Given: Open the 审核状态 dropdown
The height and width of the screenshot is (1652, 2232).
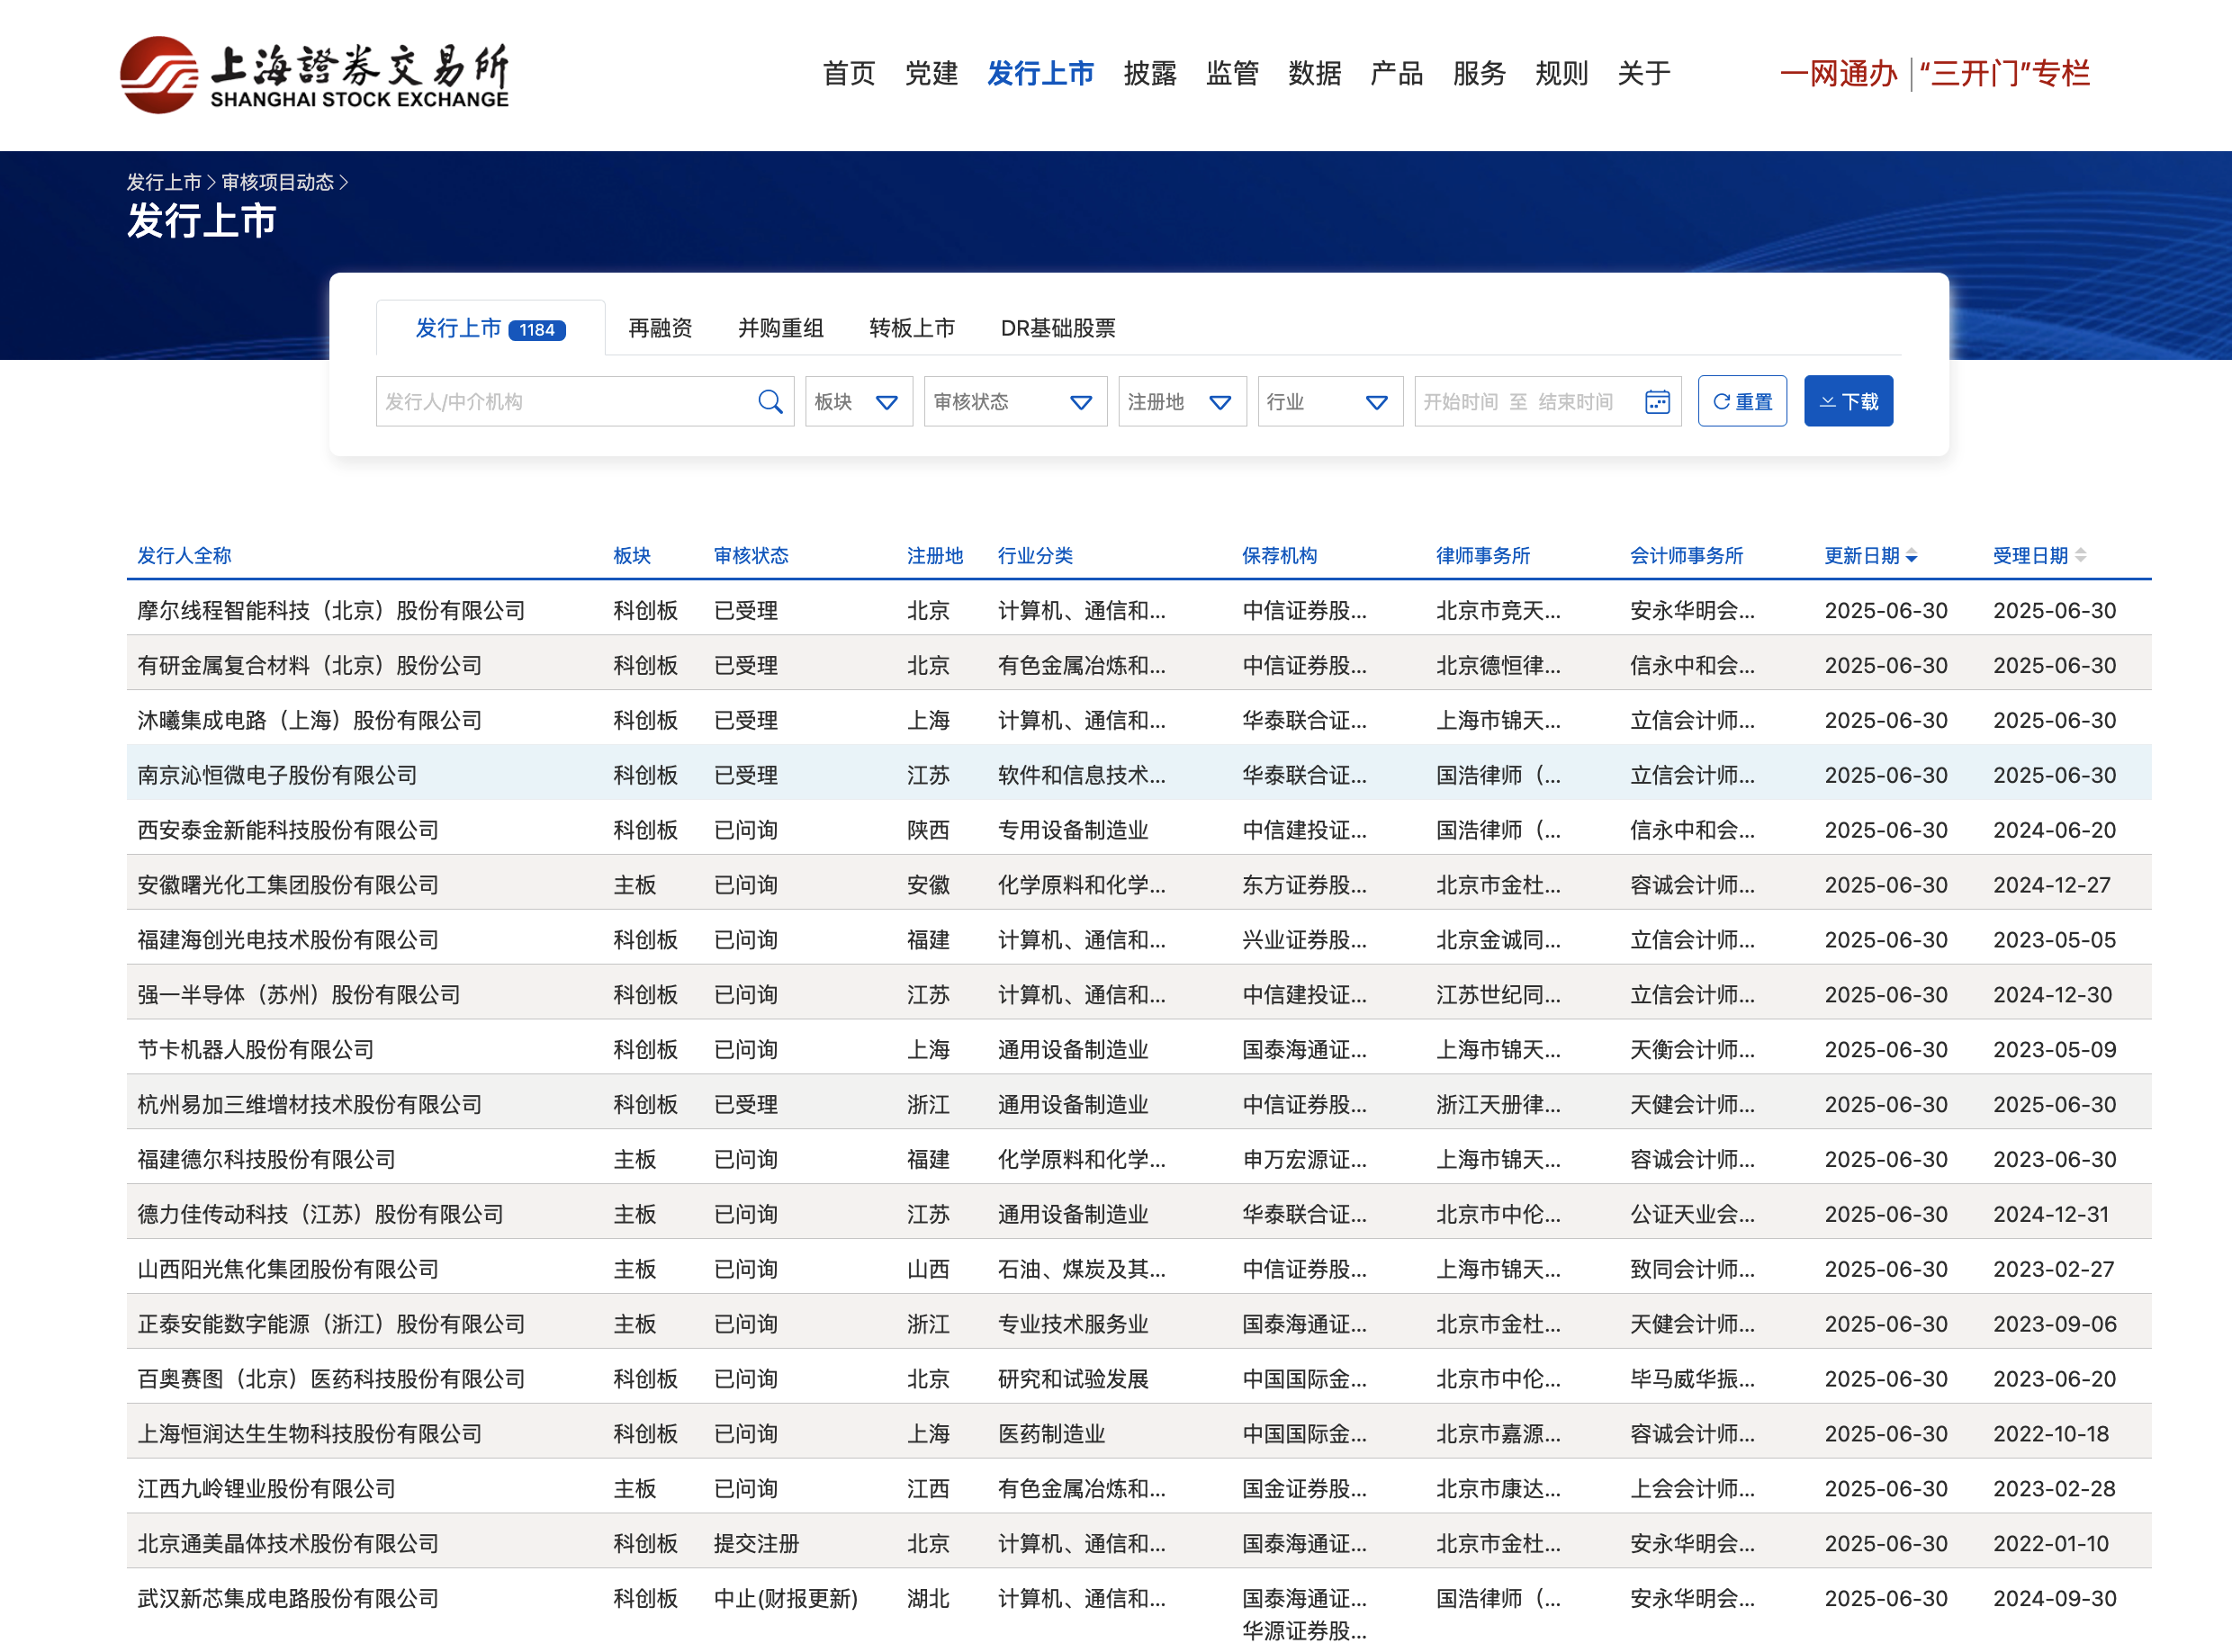Looking at the screenshot, I should point(1014,402).
